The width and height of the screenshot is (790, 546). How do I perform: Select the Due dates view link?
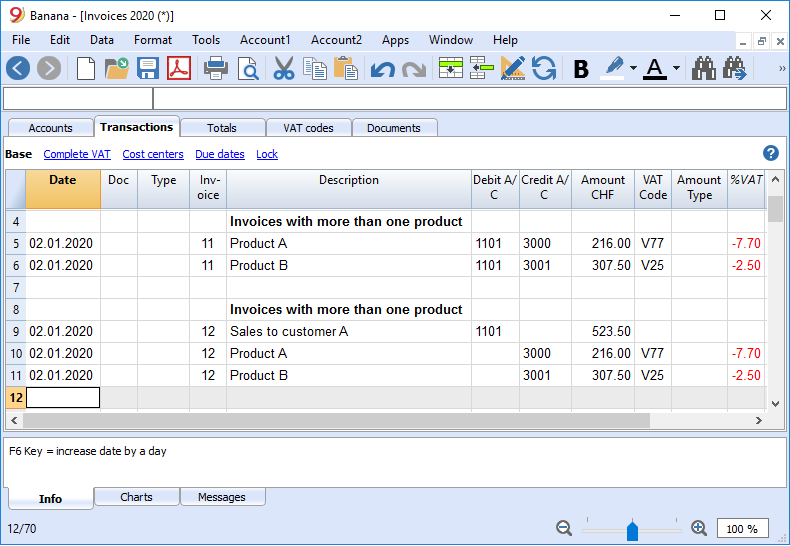(x=220, y=154)
